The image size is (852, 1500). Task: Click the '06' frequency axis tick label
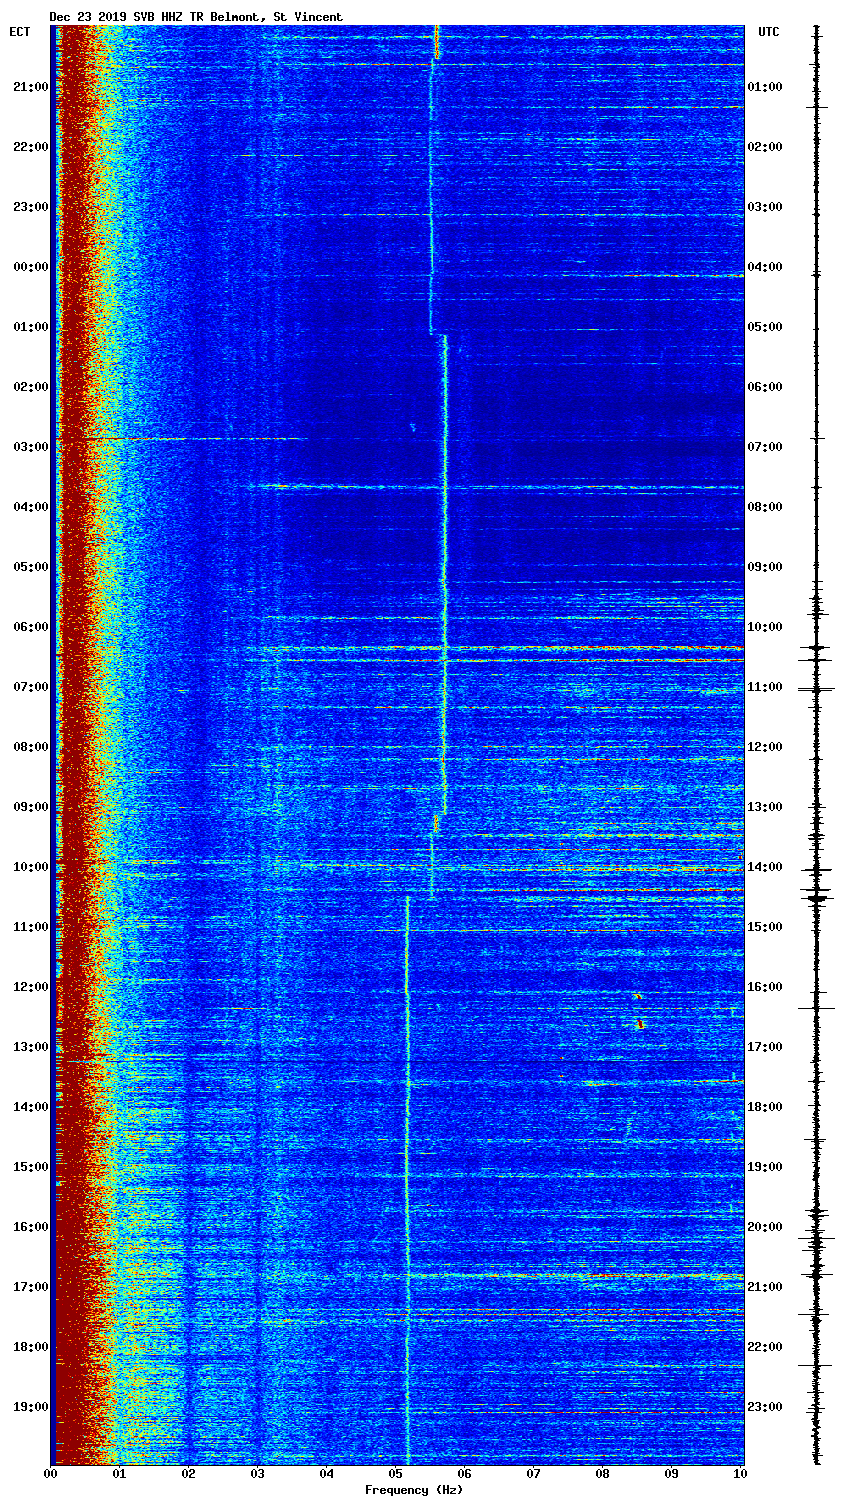pyautogui.click(x=464, y=1474)
